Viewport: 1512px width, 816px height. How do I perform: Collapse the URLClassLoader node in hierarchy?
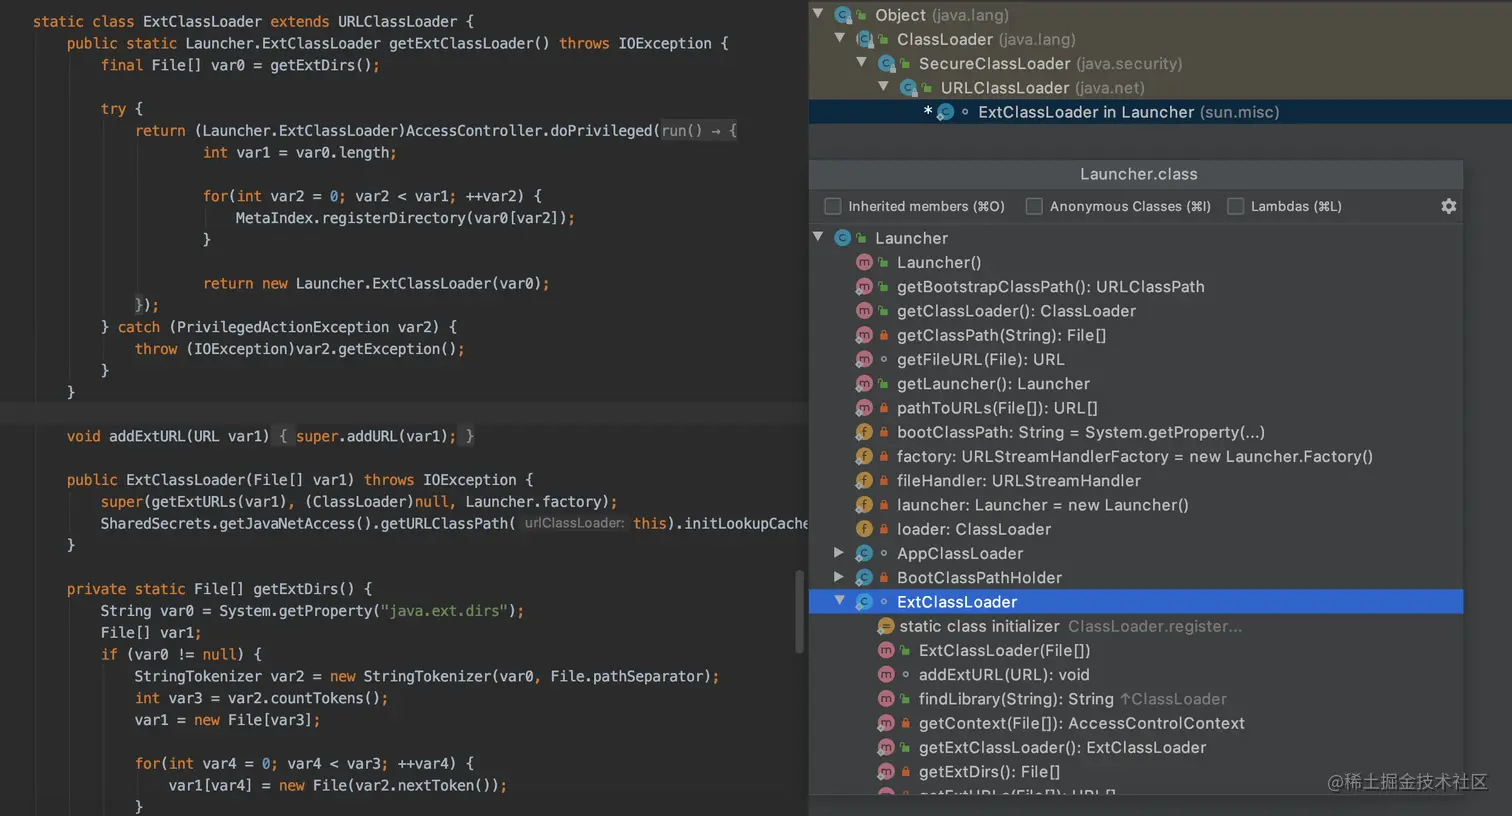click(x=884, y=87)
